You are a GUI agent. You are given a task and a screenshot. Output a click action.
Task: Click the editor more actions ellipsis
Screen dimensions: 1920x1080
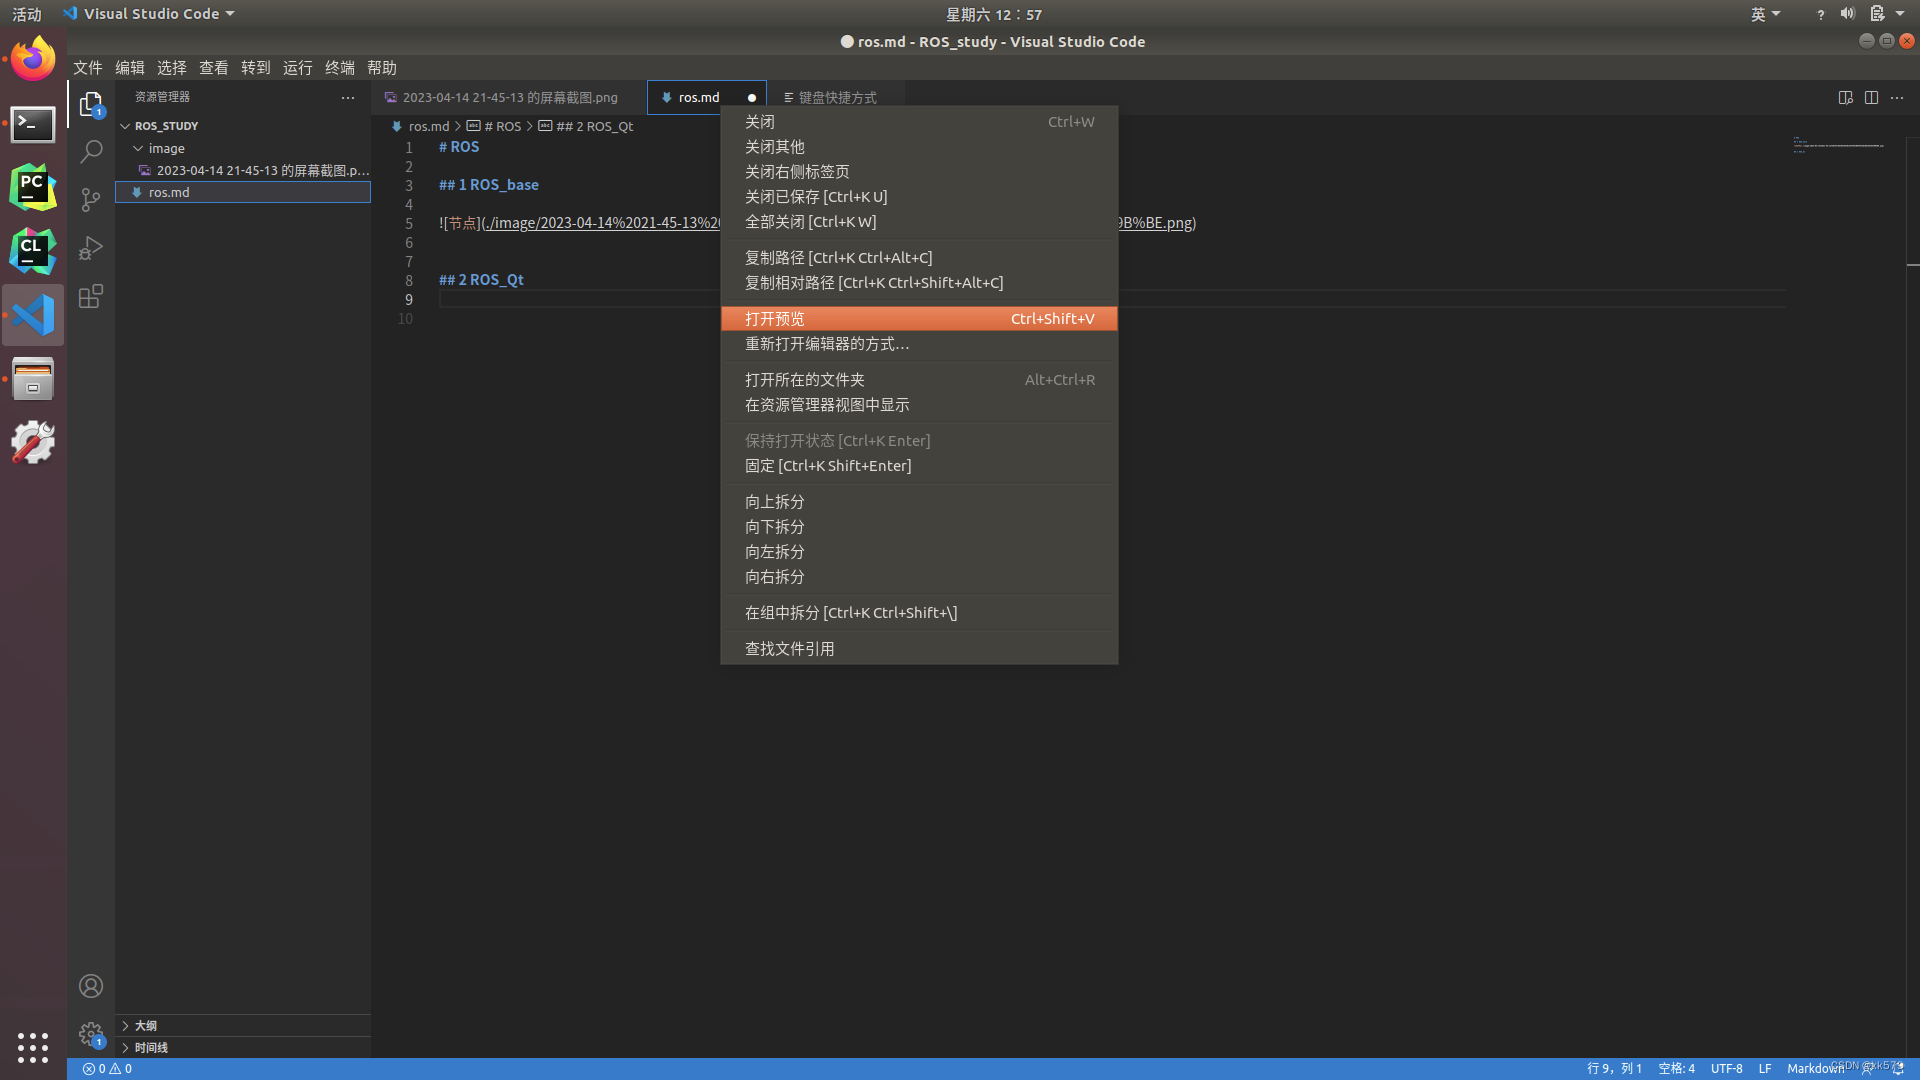(x=1897, y=97)
